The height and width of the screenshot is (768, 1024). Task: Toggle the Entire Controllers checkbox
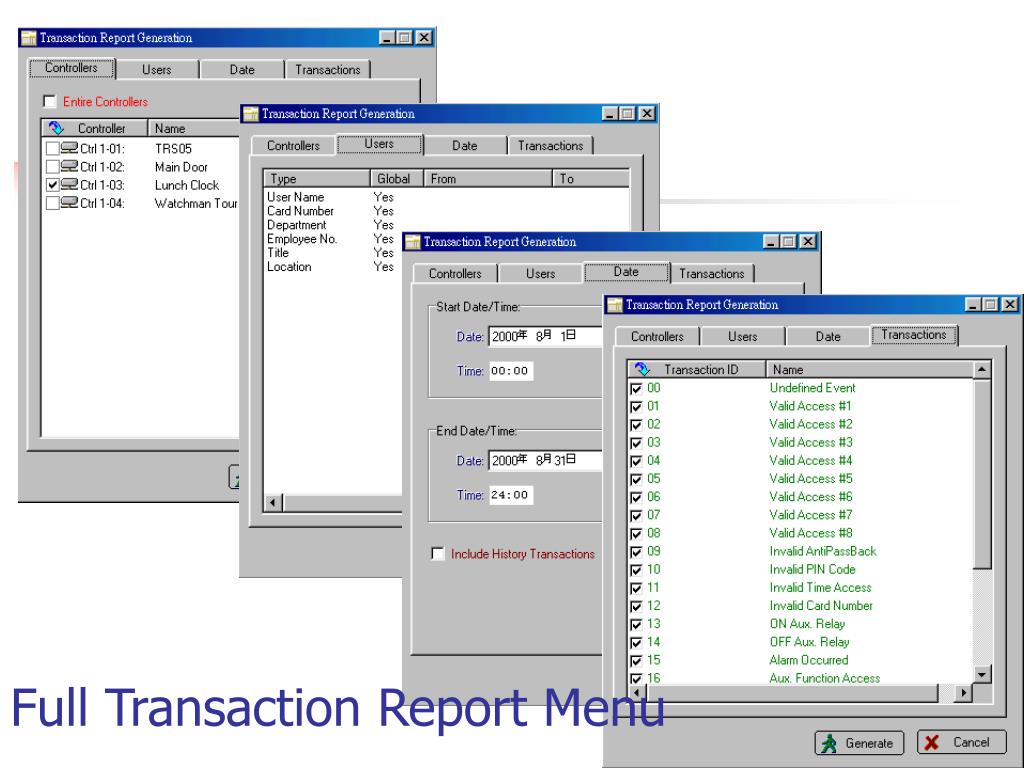[50, 101]
